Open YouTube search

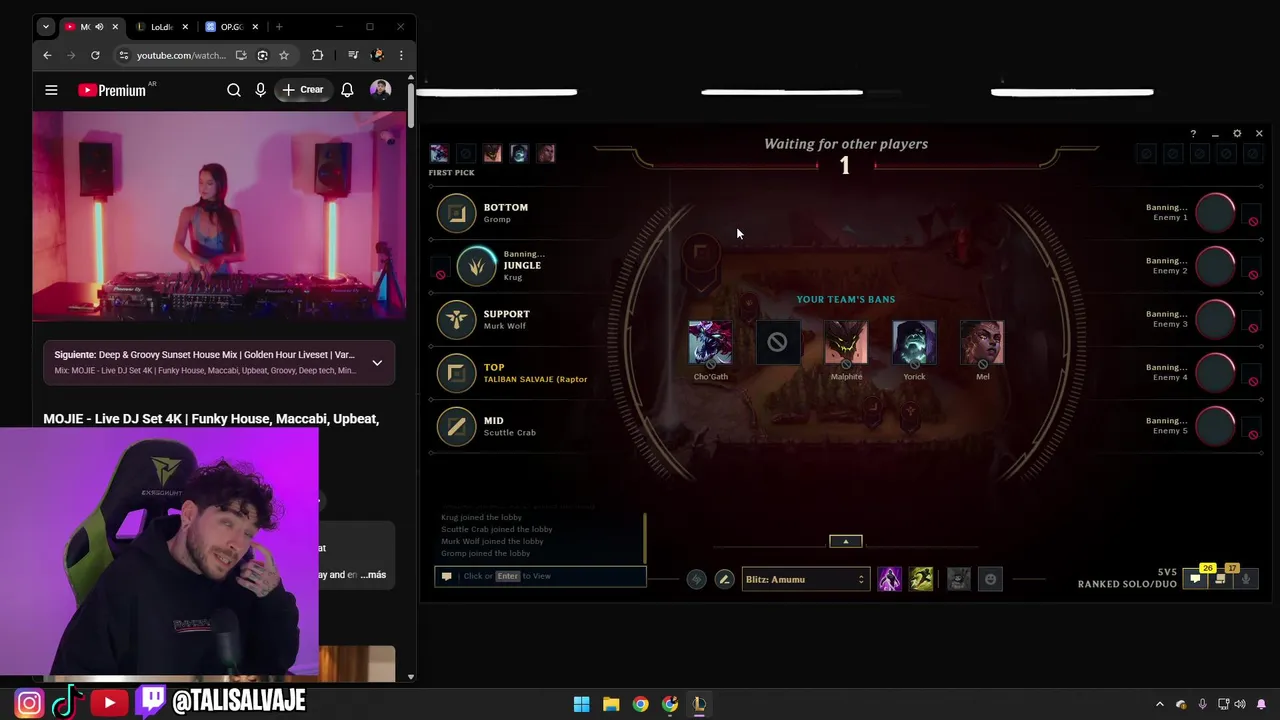pyautogui.click(x=234, y=90)
